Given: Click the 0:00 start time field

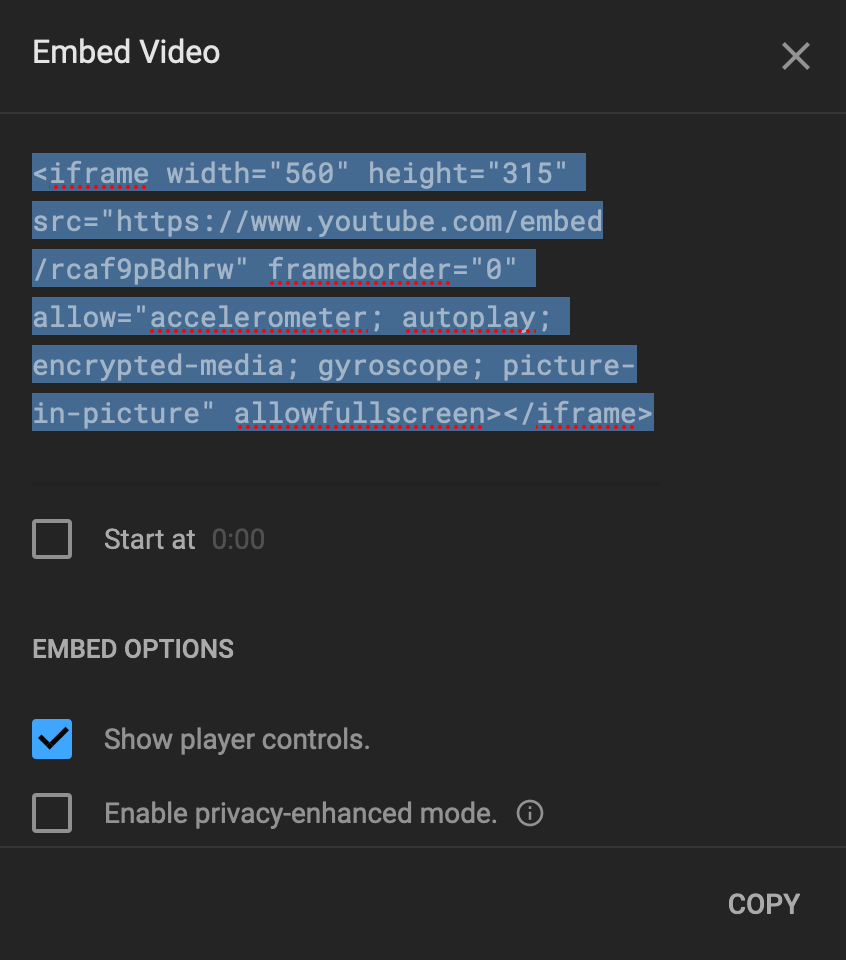Looking at the screenshot, I should (238, 539).
